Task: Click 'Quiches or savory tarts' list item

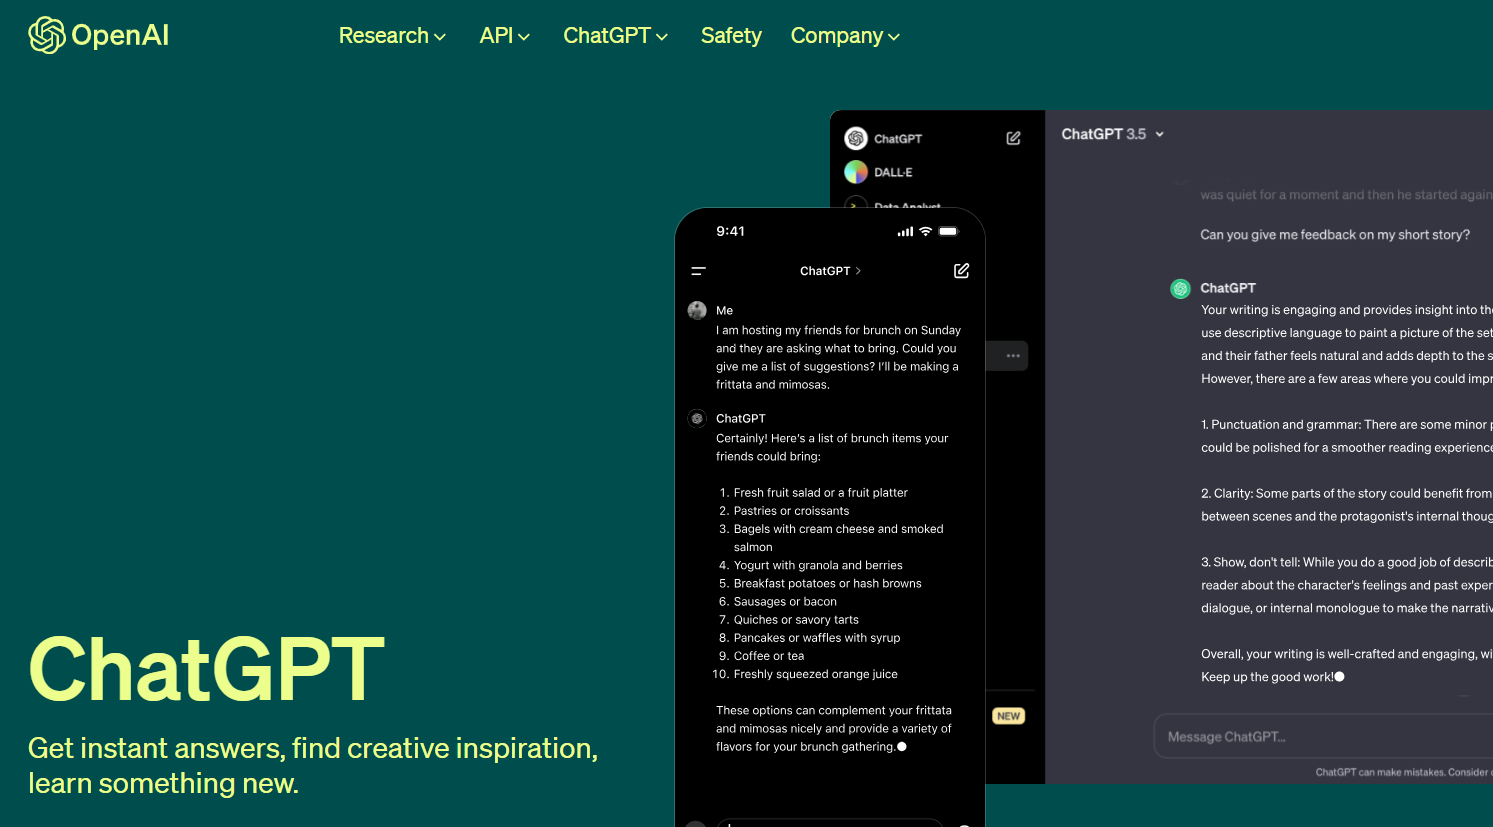Action: click(x=796, y=619)
